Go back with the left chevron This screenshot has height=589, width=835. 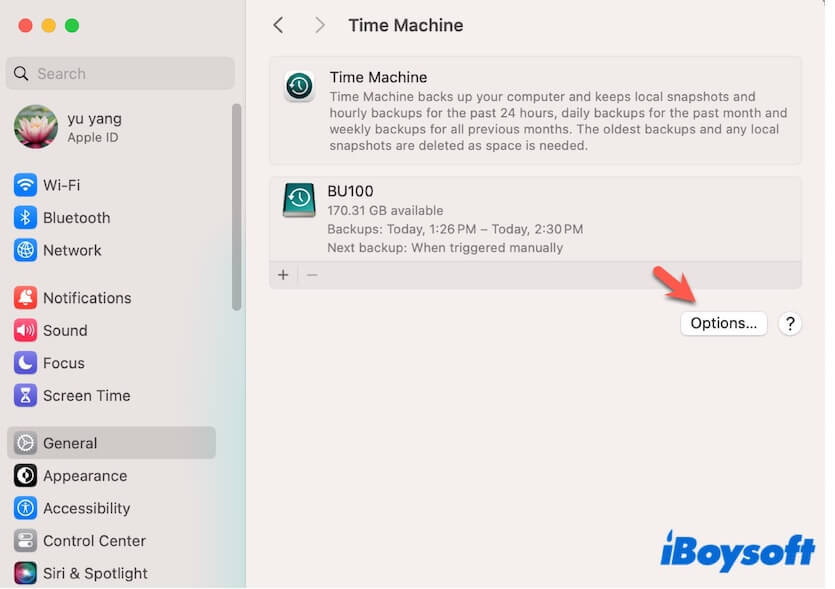[x=279, y=25]
